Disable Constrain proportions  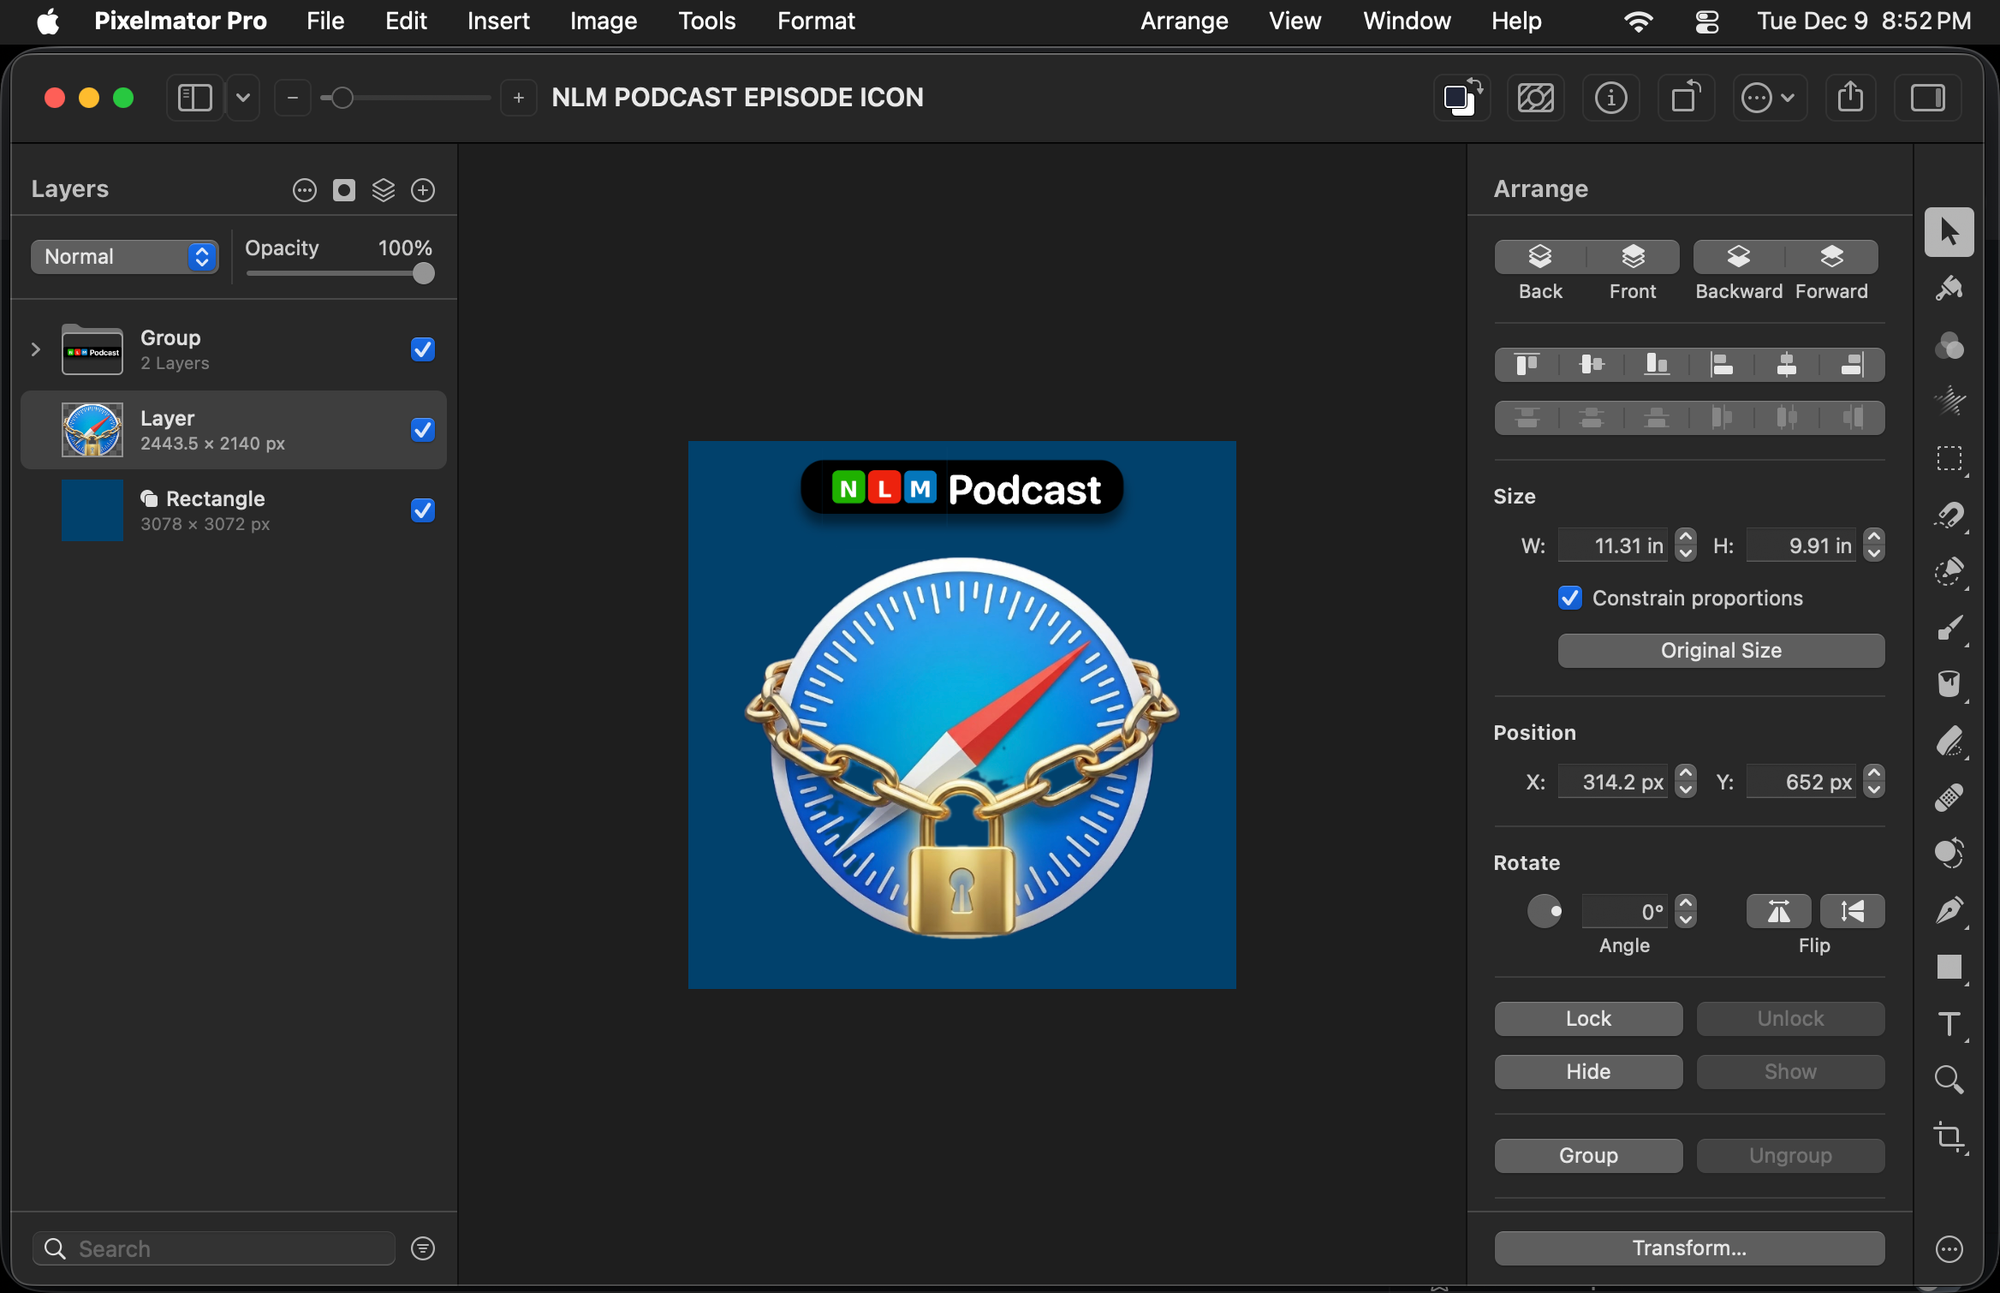pos(1569,597)
